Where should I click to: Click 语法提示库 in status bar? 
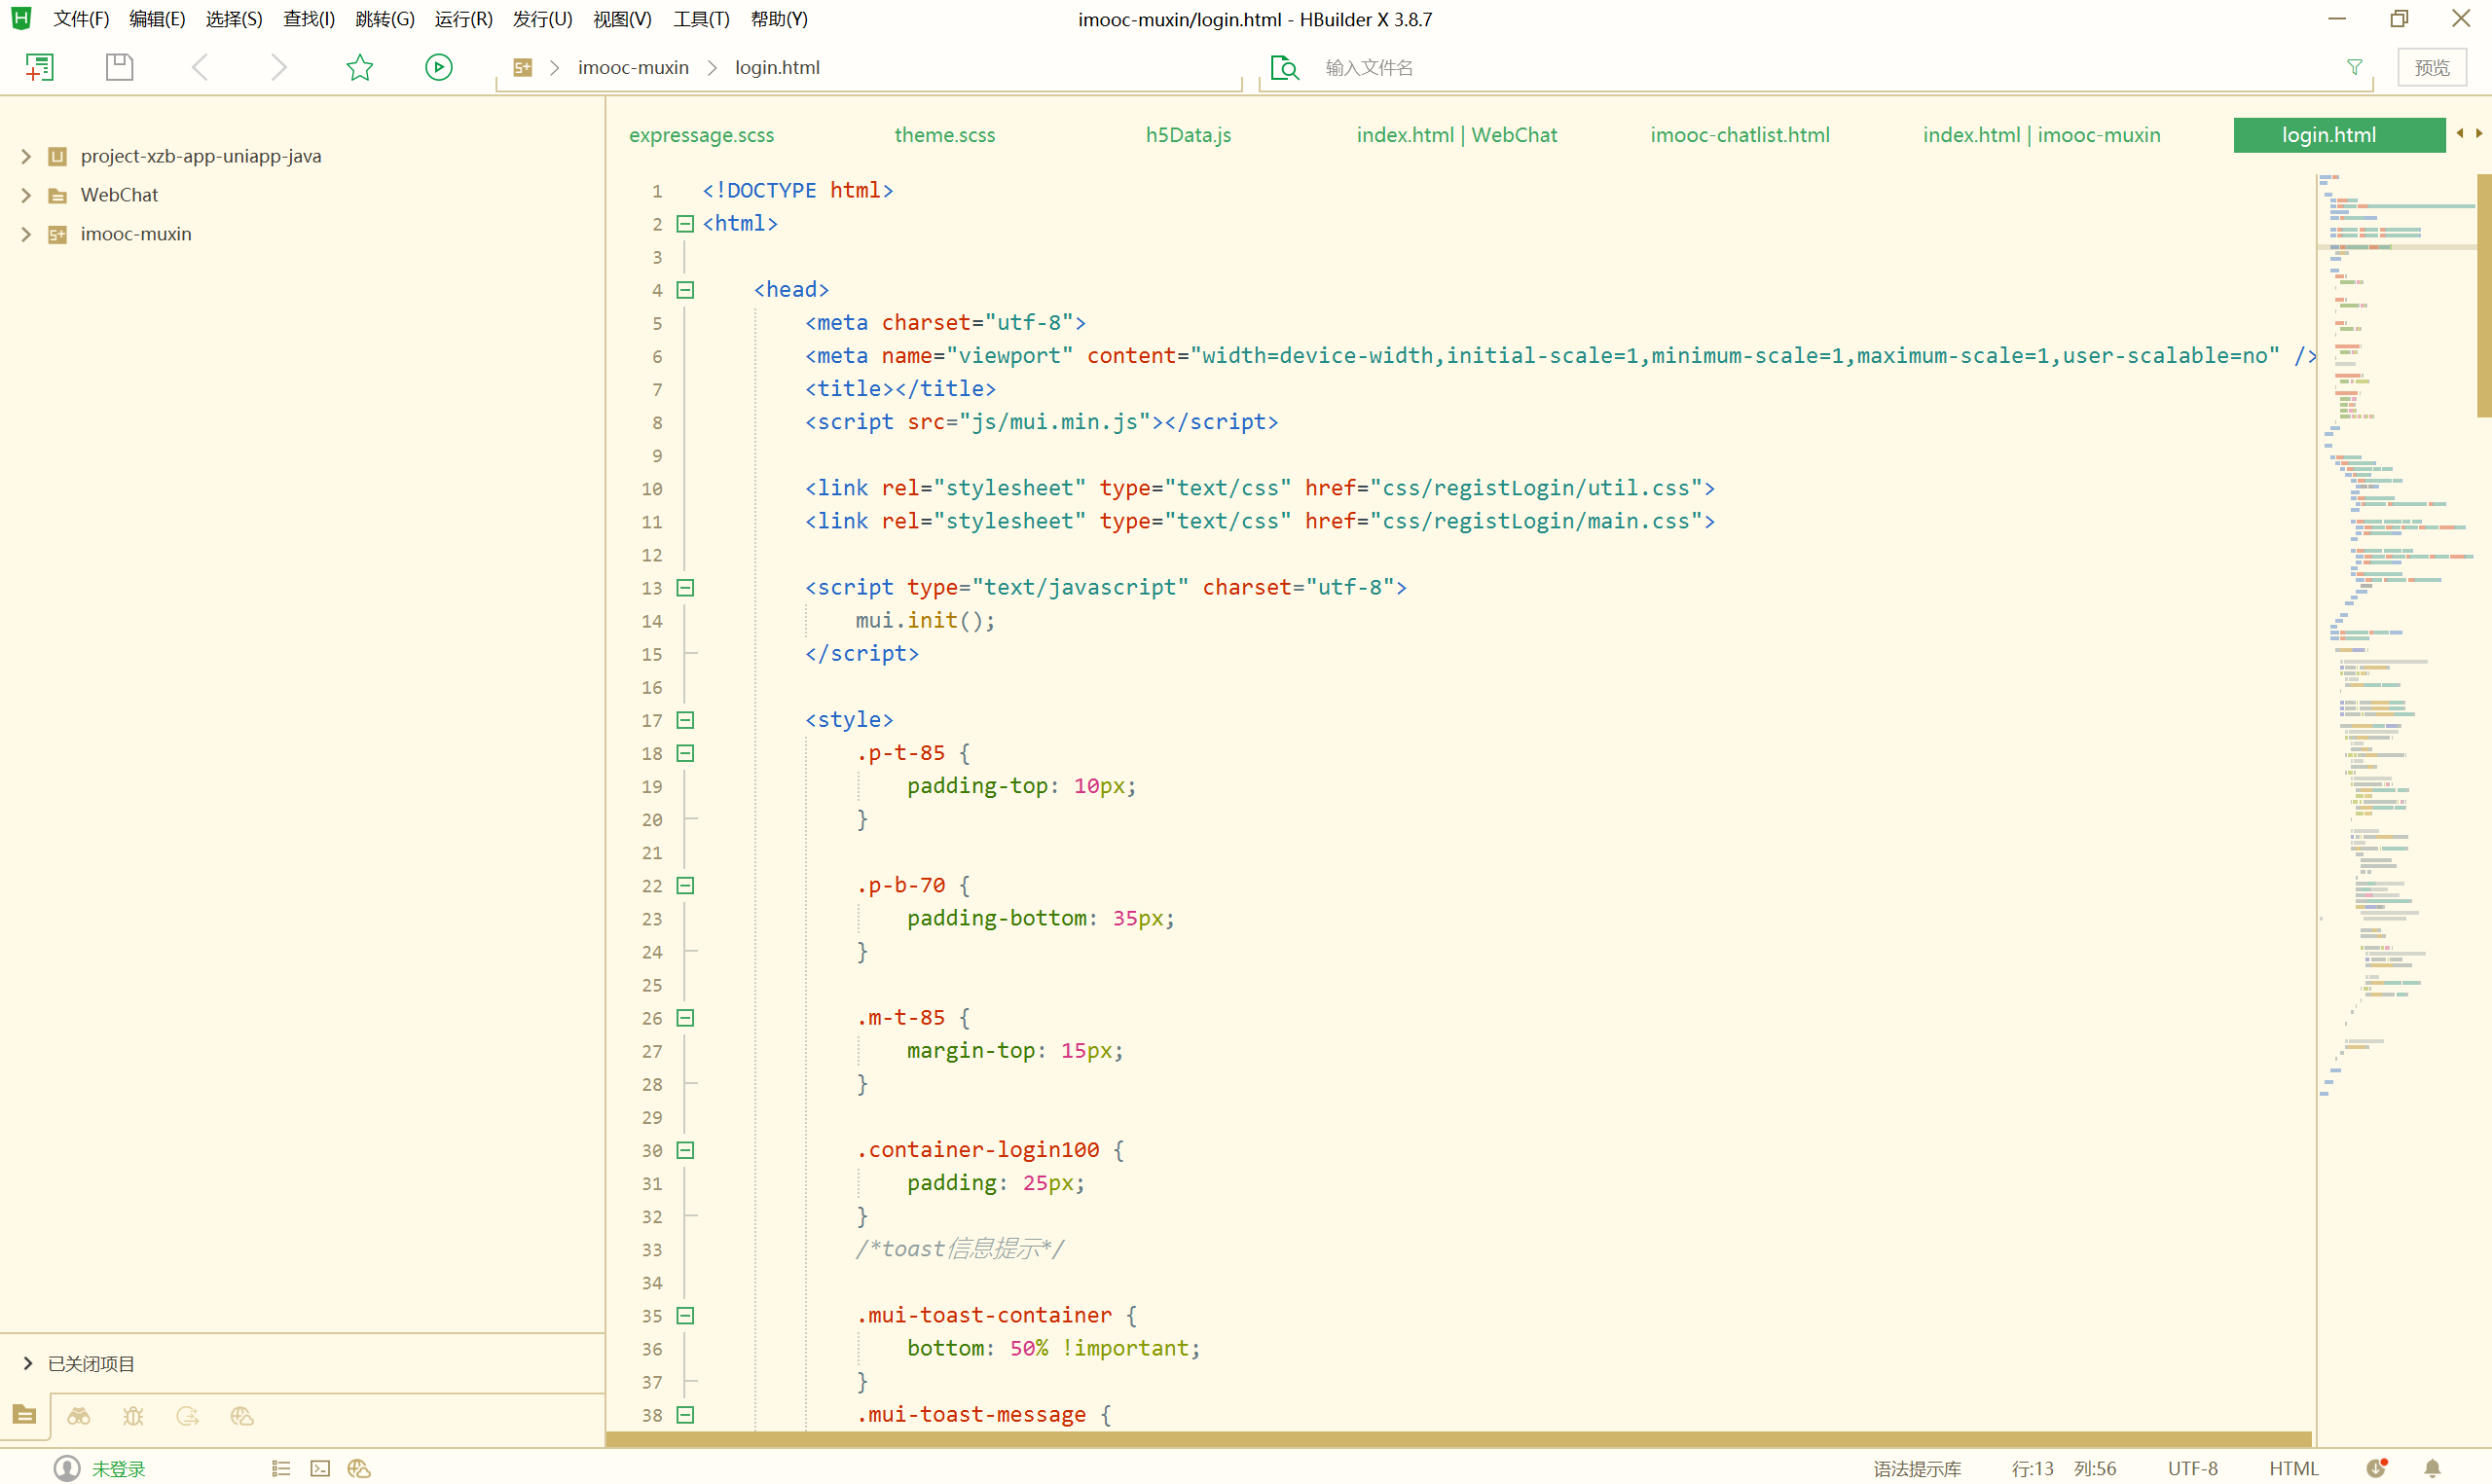tap(1916, 1468)
